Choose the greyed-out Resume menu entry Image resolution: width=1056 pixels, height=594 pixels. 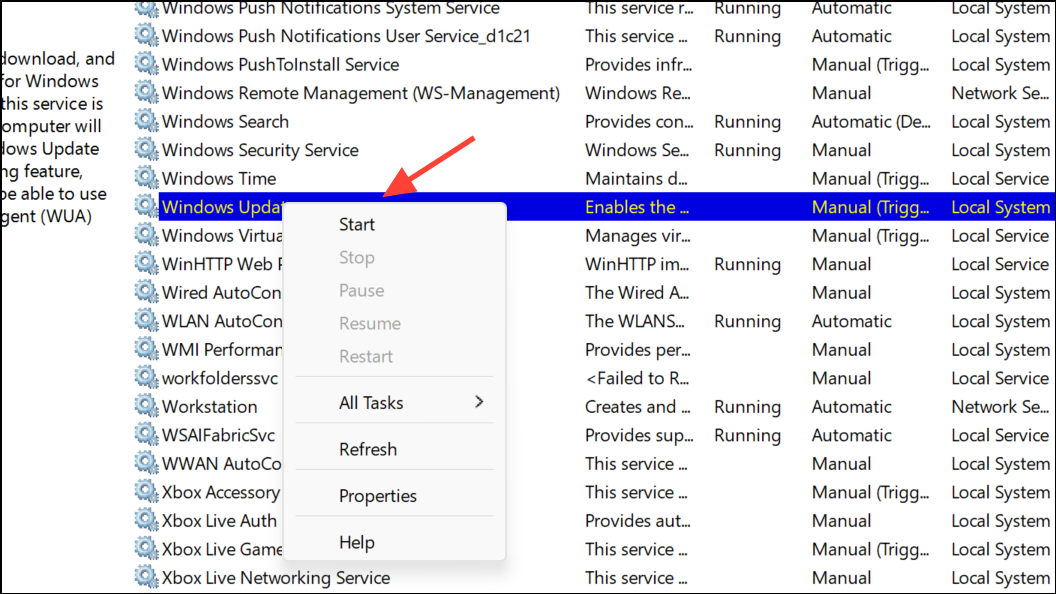click(x=370, y=323)
